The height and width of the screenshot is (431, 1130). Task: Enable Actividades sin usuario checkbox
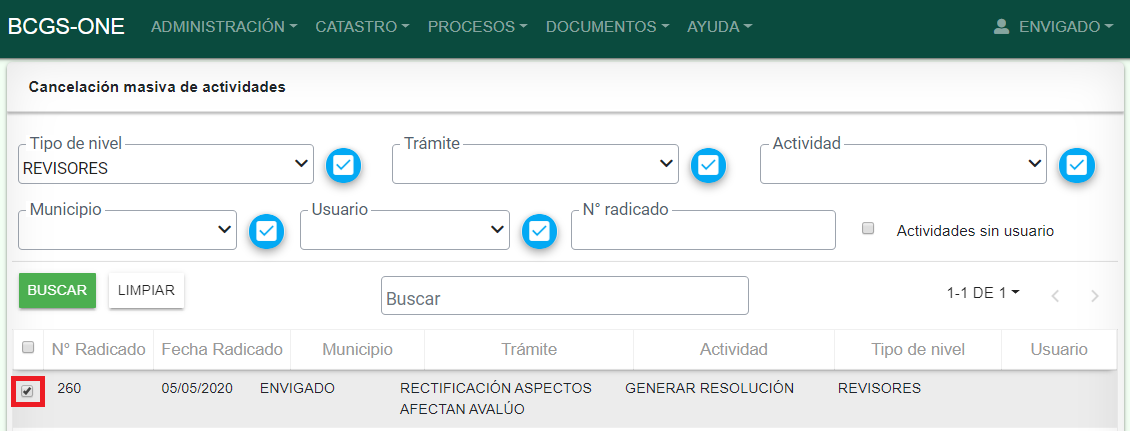point(868,228)
